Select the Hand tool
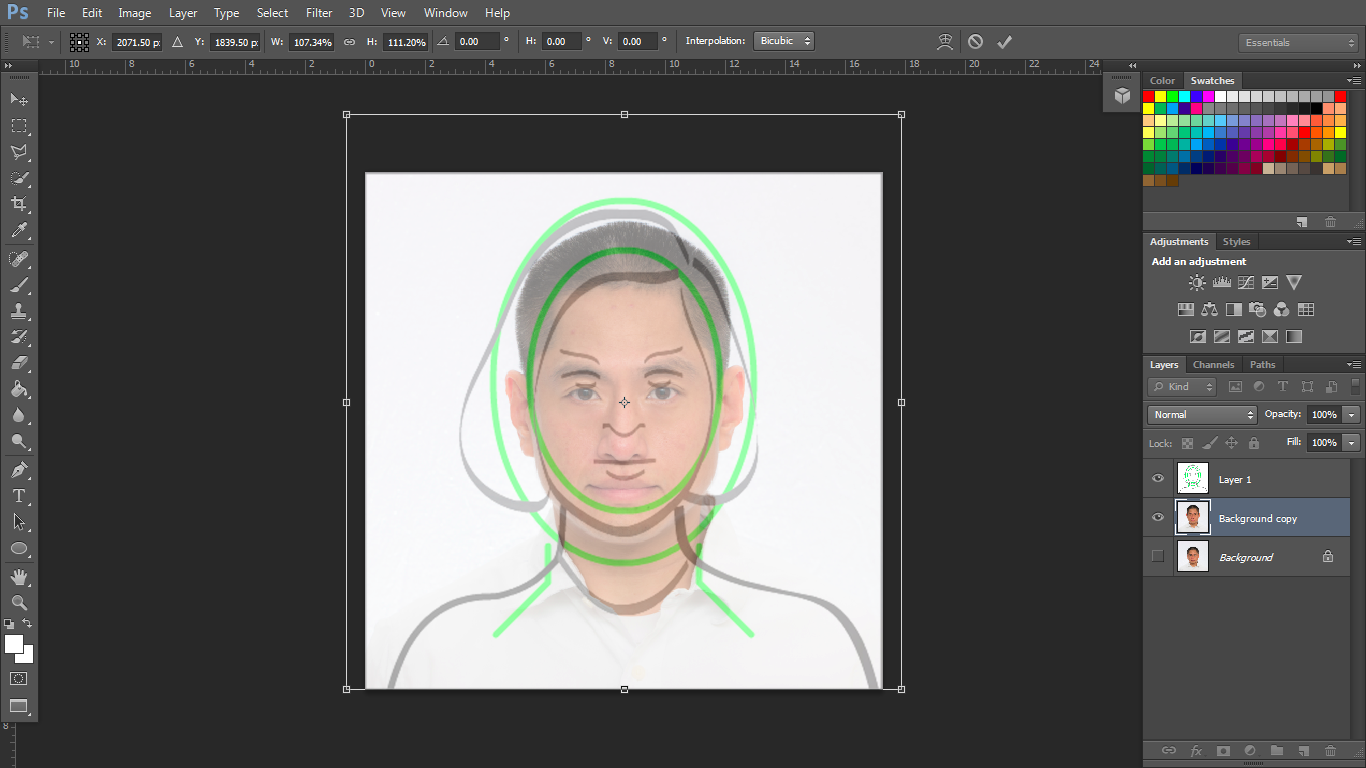This screenshot has width=1366, height=768. click(18, 576)
